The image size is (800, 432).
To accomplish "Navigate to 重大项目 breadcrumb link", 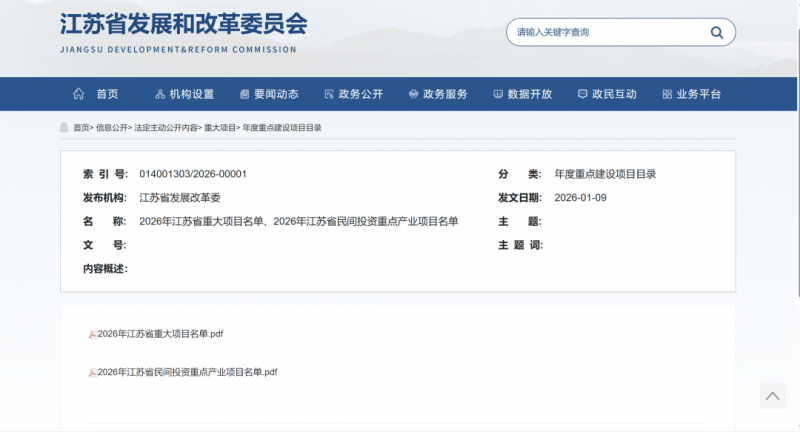I will pos(220,128).
